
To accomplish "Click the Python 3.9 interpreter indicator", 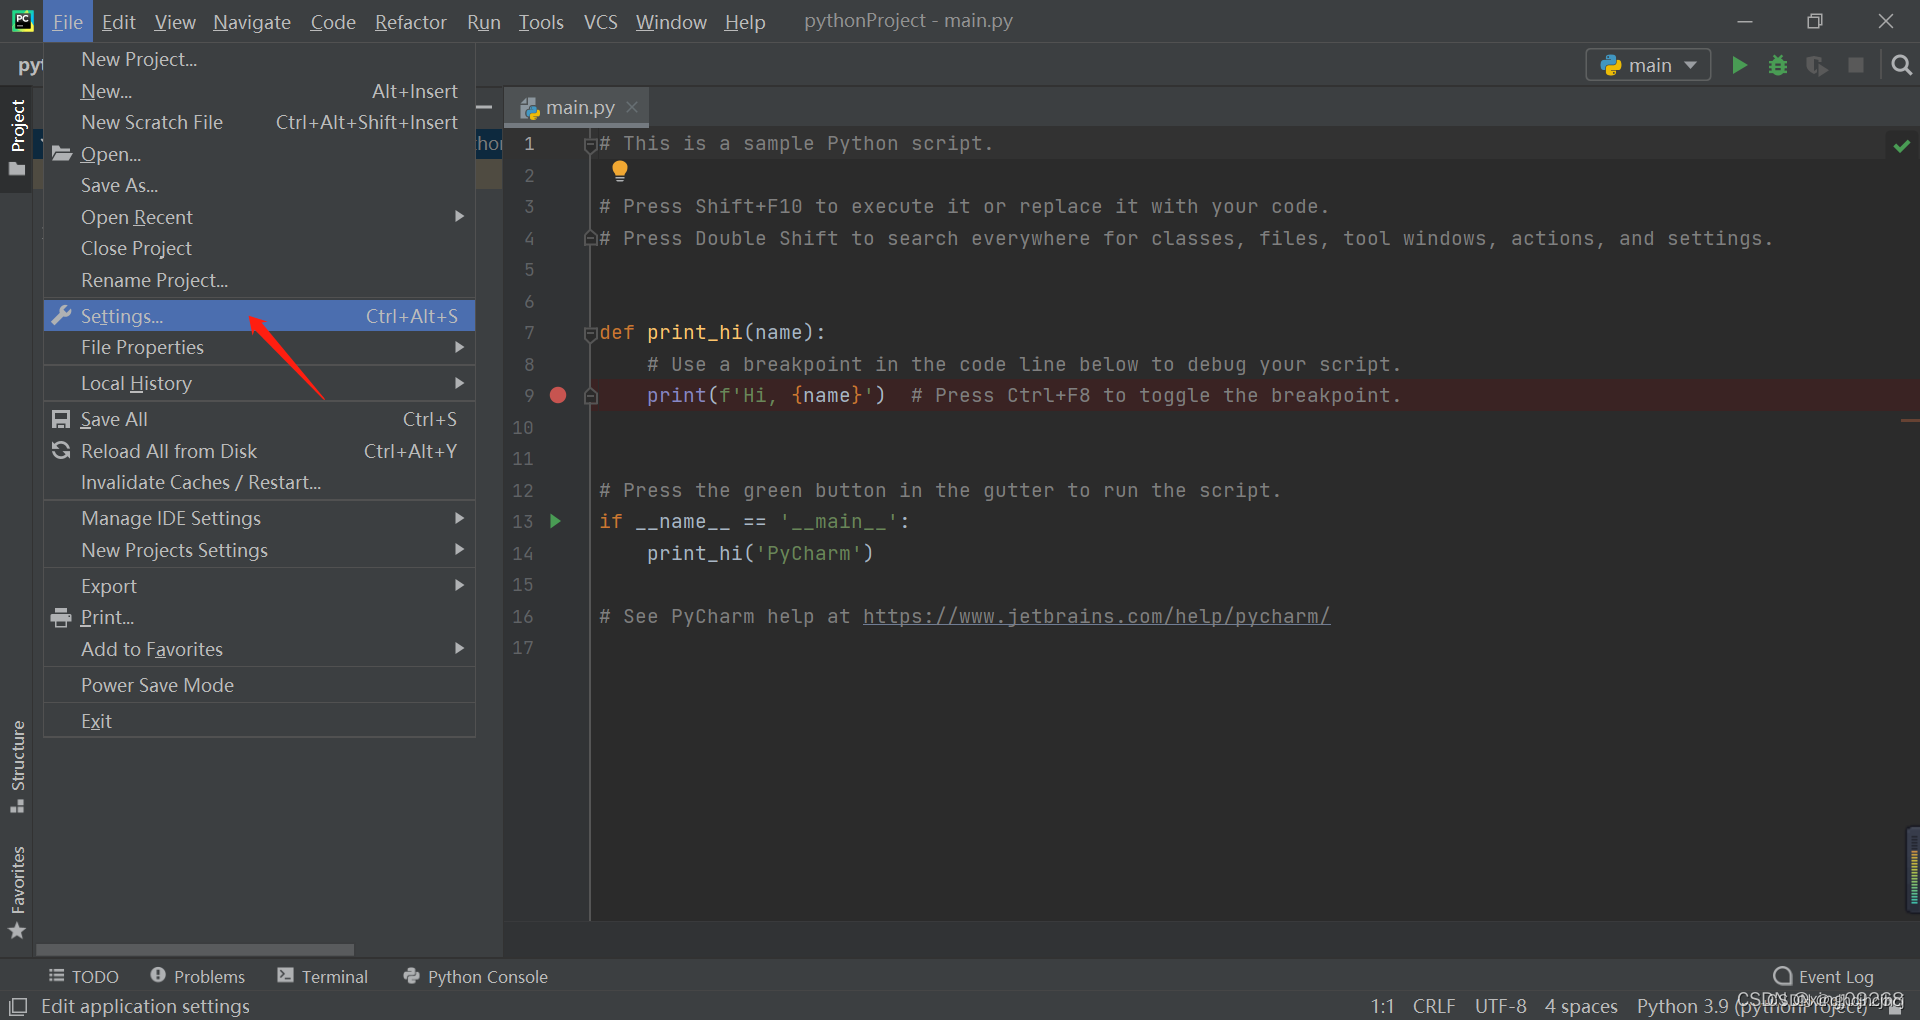I will tap(1751, 1006).
